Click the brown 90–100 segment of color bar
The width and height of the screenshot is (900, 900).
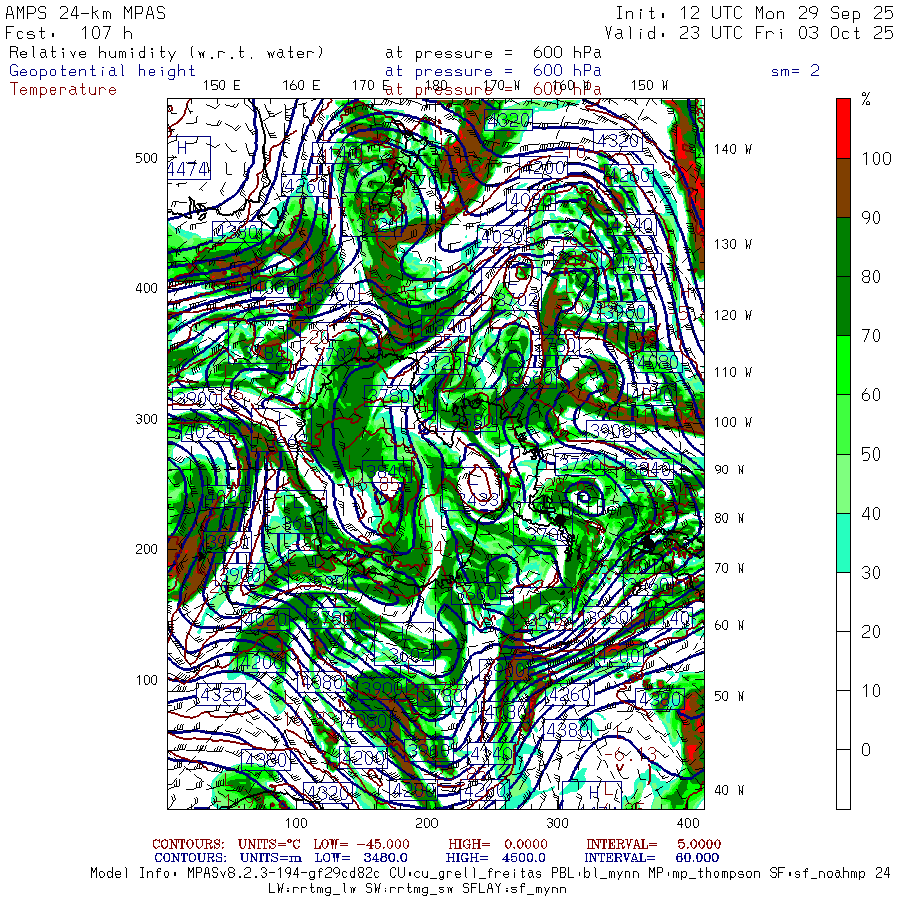pos(843,188)
